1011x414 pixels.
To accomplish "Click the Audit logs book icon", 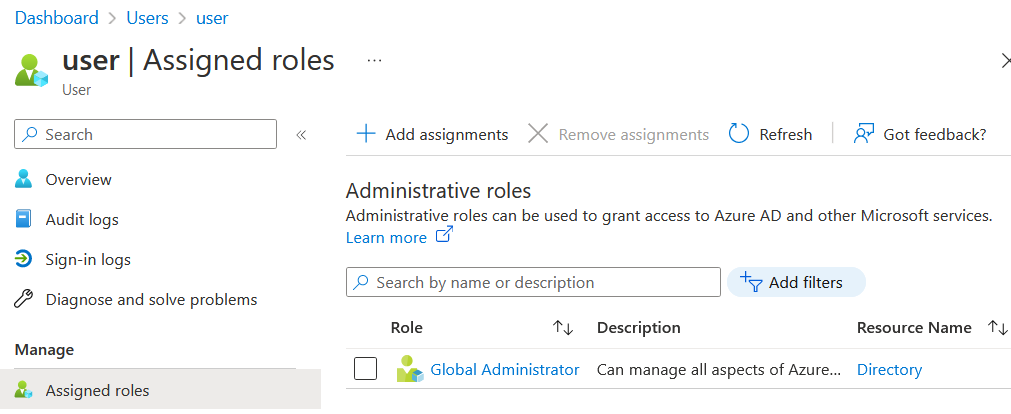I will coord(23,219).
